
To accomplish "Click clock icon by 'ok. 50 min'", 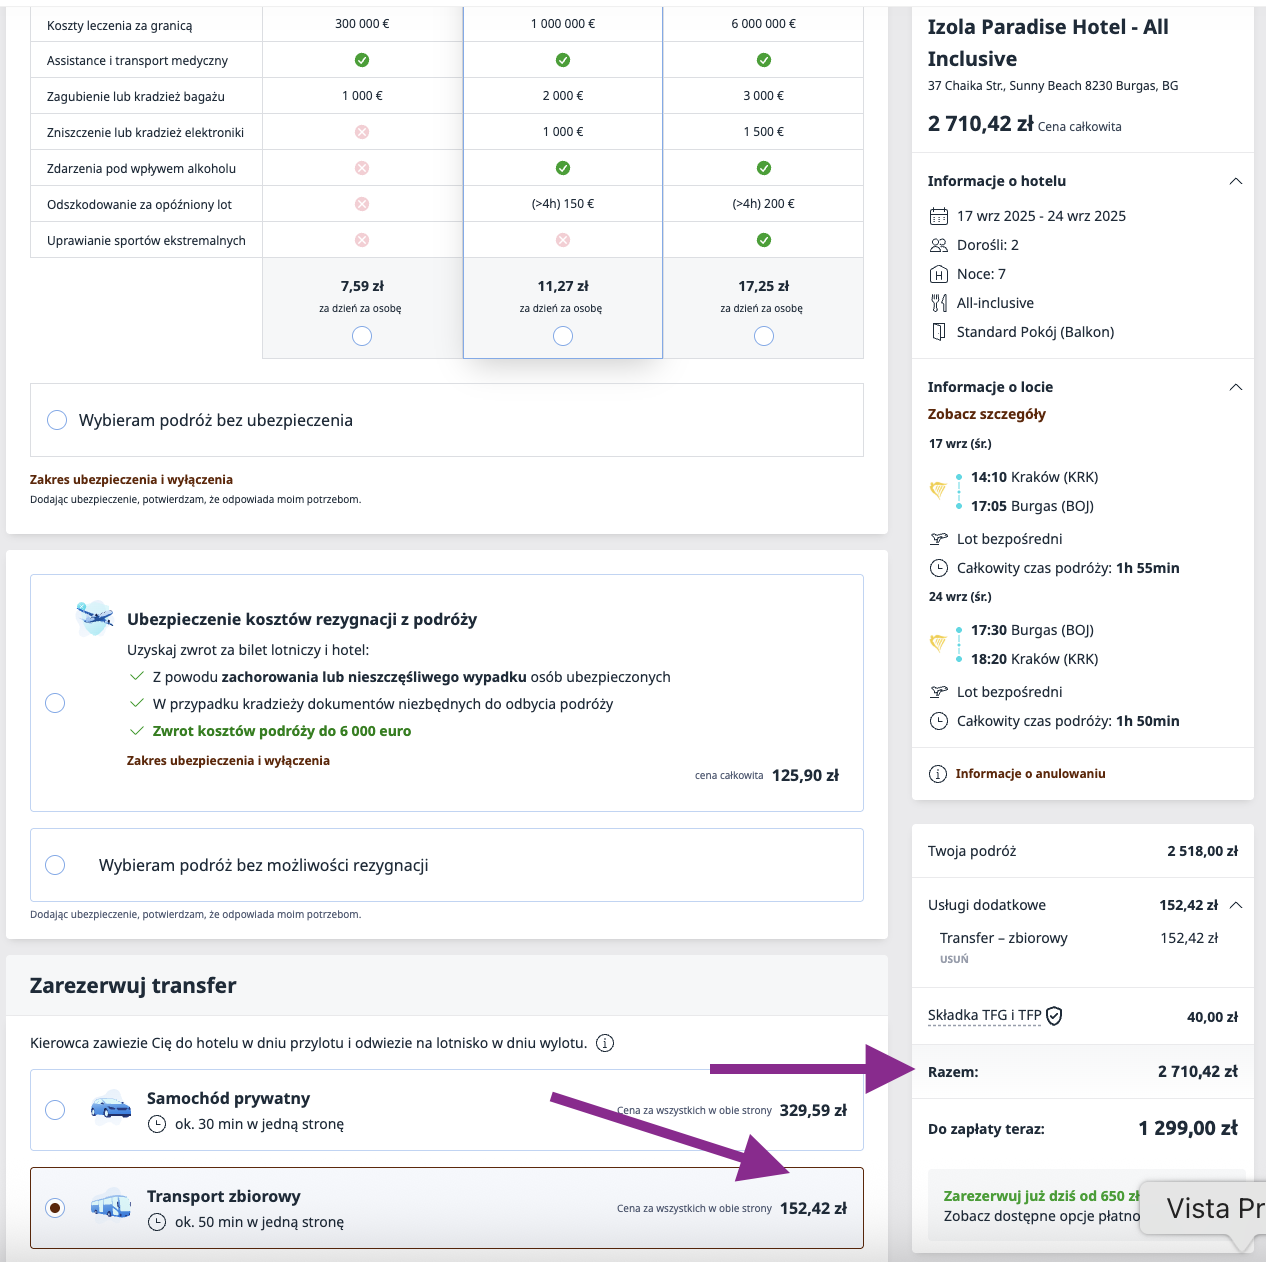I will pos(157,1222).
